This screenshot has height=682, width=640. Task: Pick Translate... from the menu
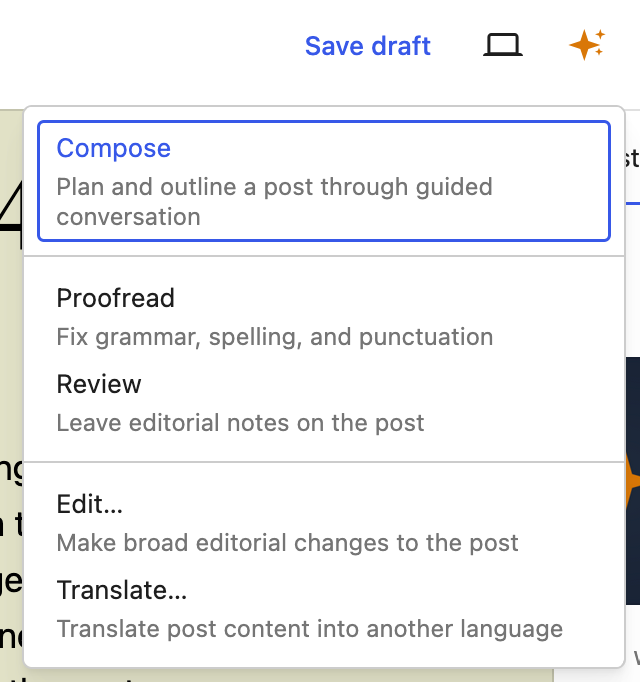click(x=121, y=590)
